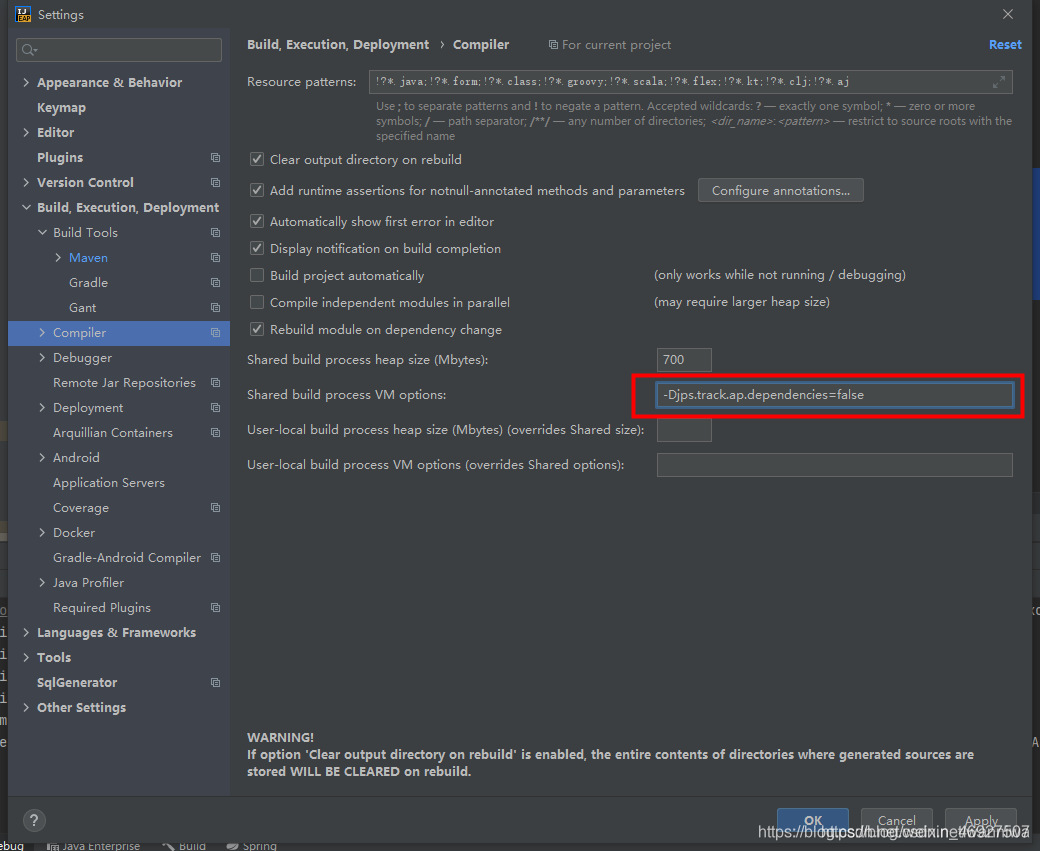Click the IntelliJ Settings window icon
Viewport: 1040px width, 851px height.
23,14
